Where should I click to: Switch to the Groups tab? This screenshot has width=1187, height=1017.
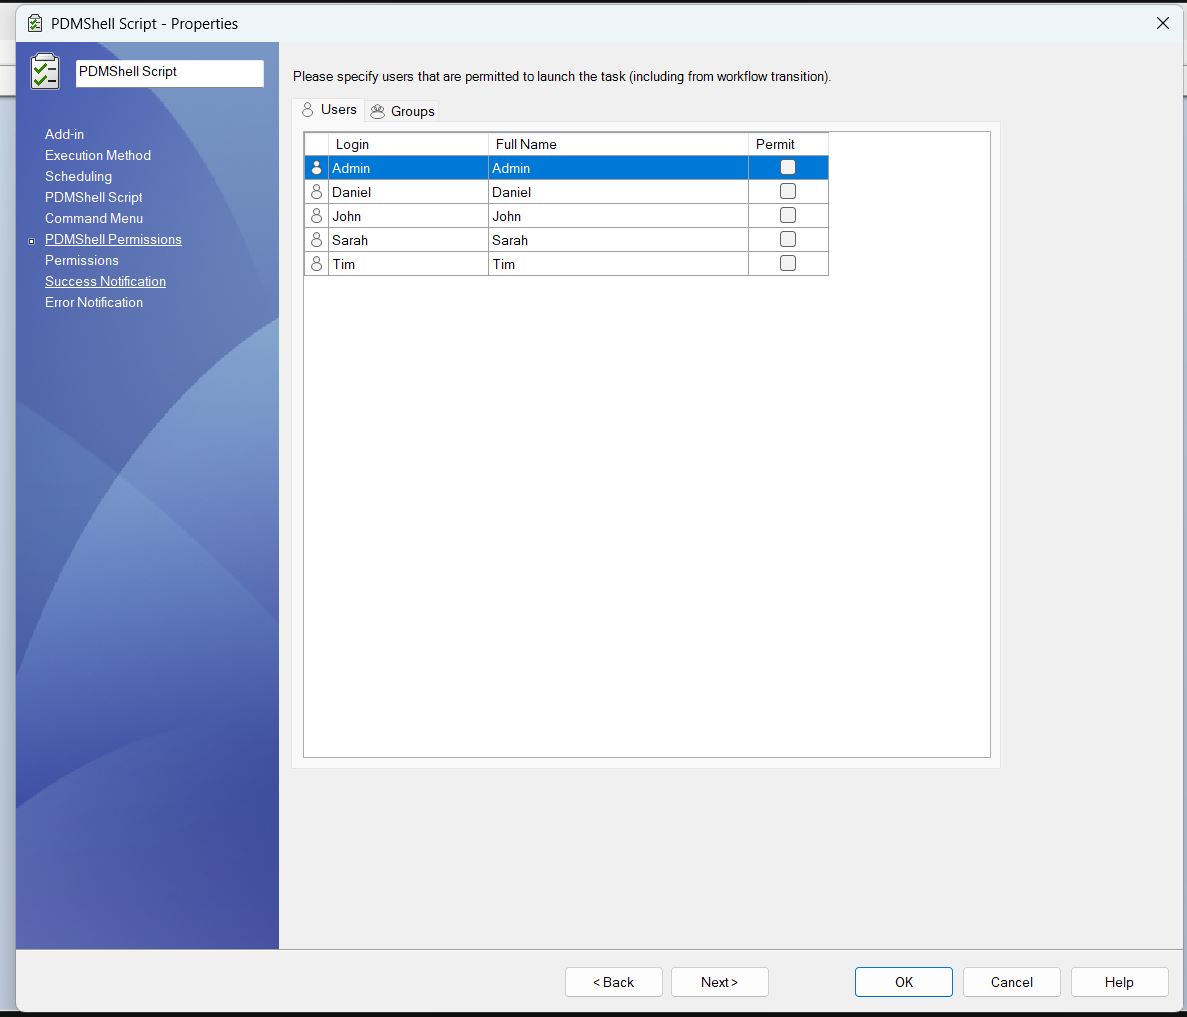pyautogui.click(x=402, y=111)
